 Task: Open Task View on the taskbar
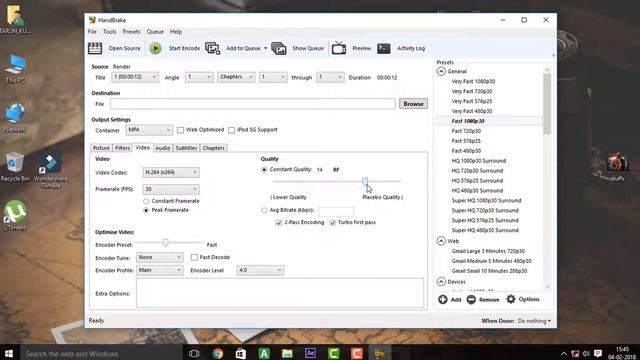tap(194, 353)
